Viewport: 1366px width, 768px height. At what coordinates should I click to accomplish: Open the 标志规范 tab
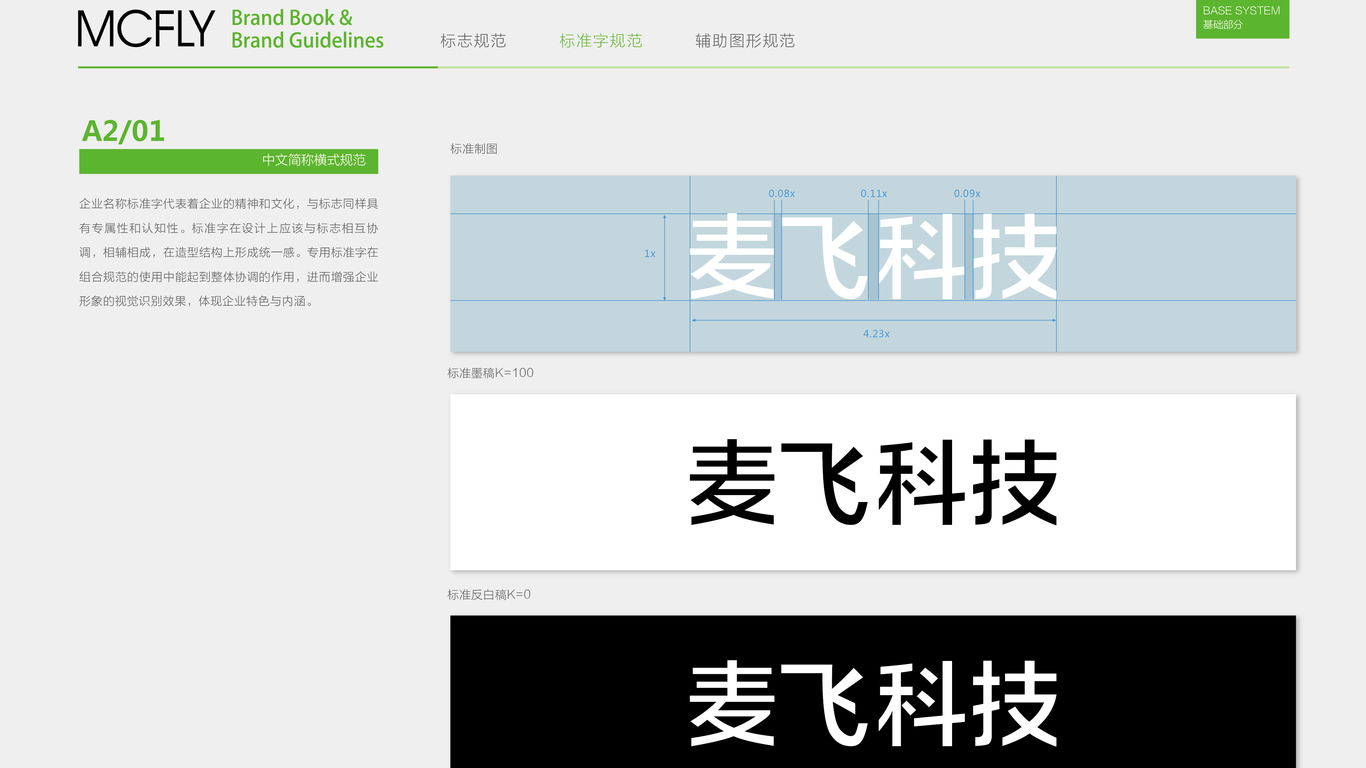[473, 41]
